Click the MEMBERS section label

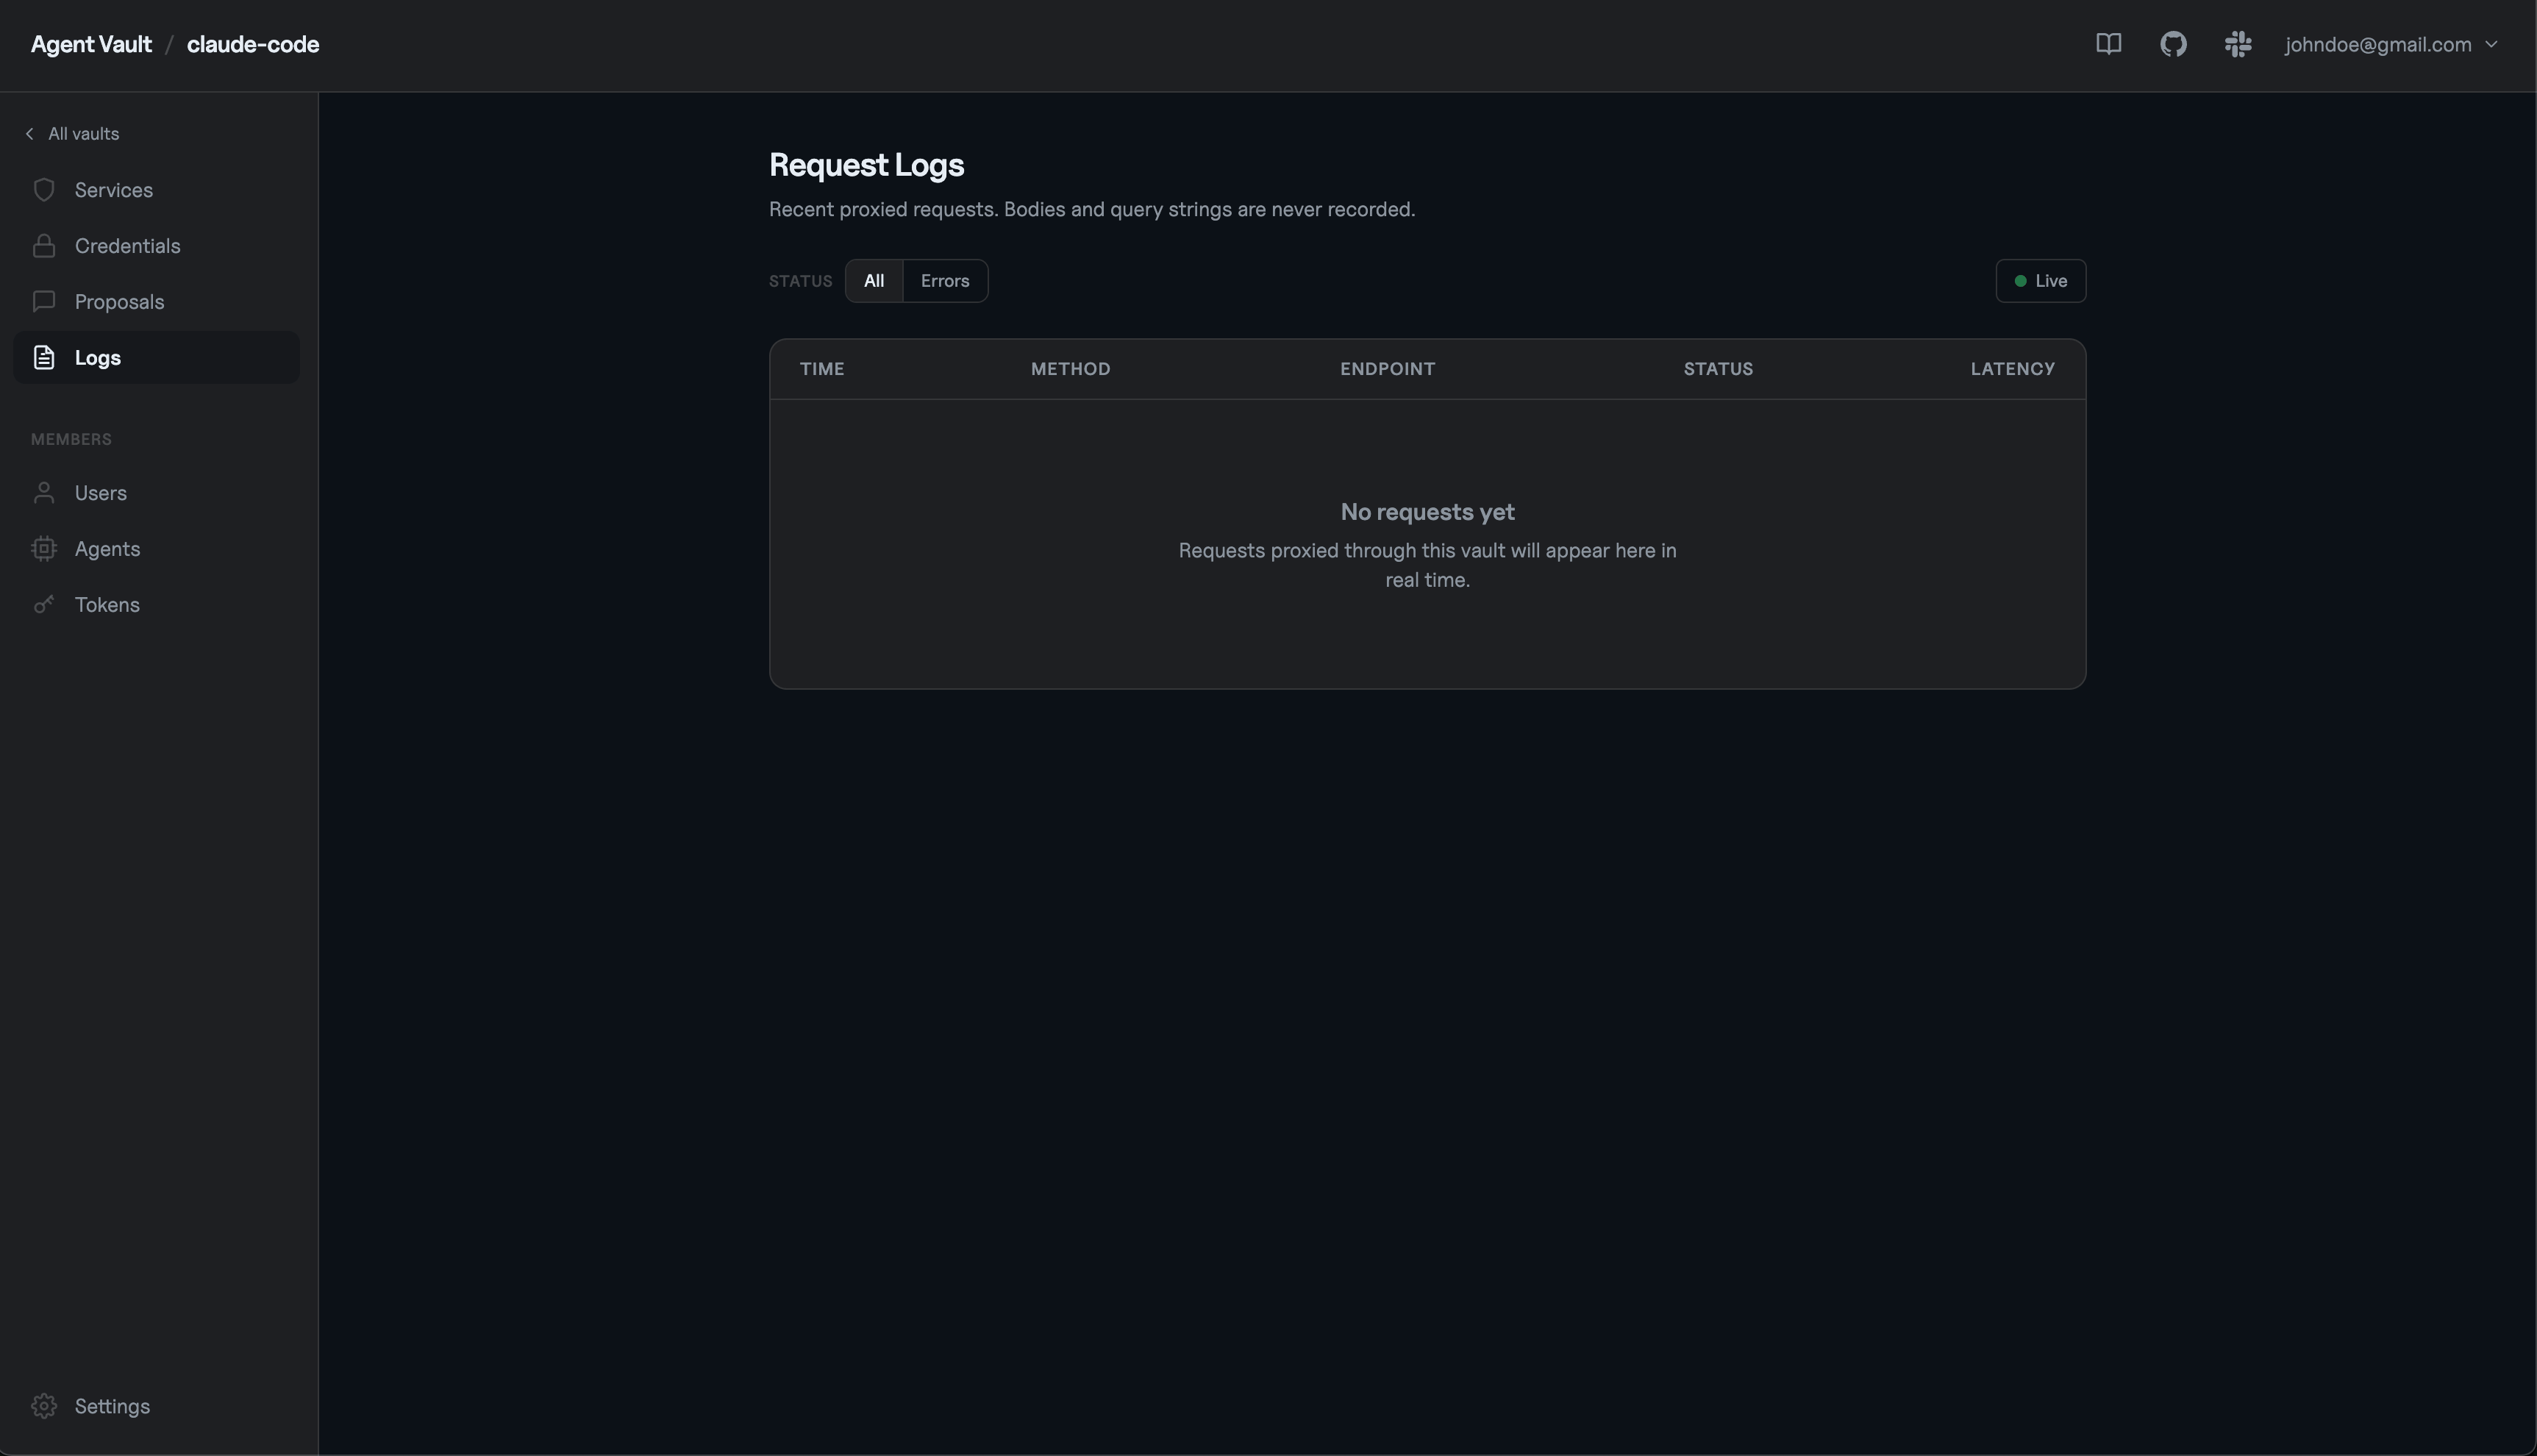71,440
